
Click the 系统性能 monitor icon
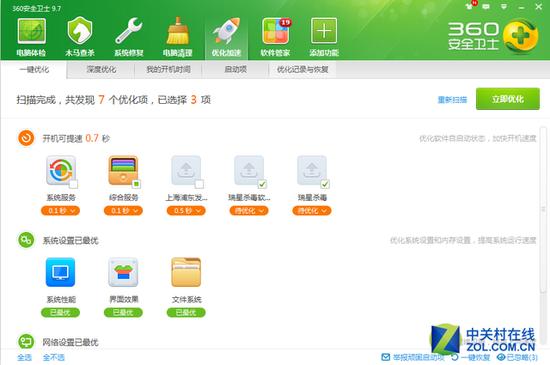pos(60,272)
